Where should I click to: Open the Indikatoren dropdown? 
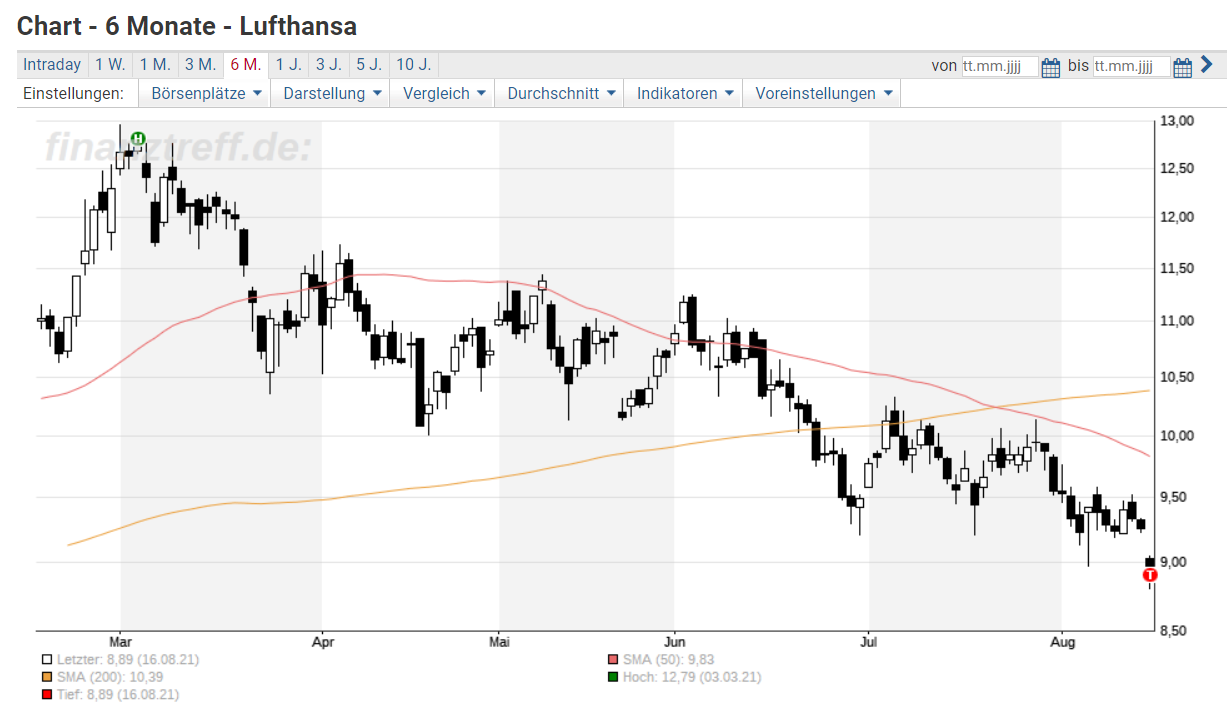pos(685,93)
